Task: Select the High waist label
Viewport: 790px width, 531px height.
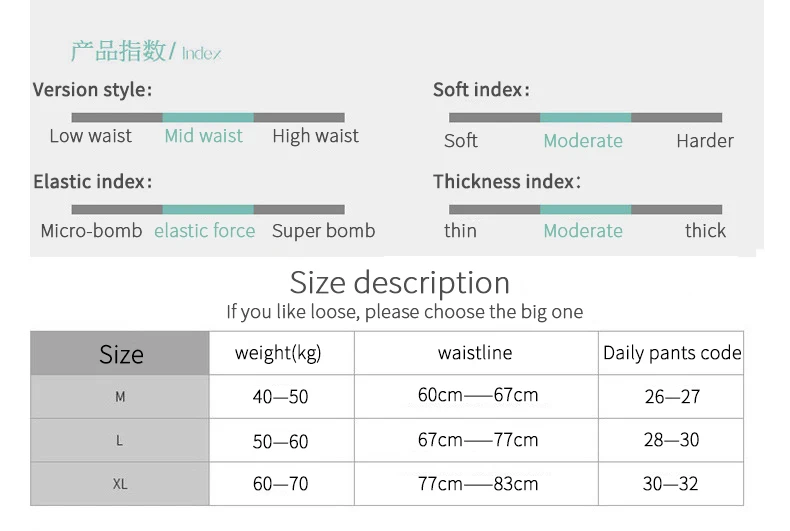Action: 315,136
